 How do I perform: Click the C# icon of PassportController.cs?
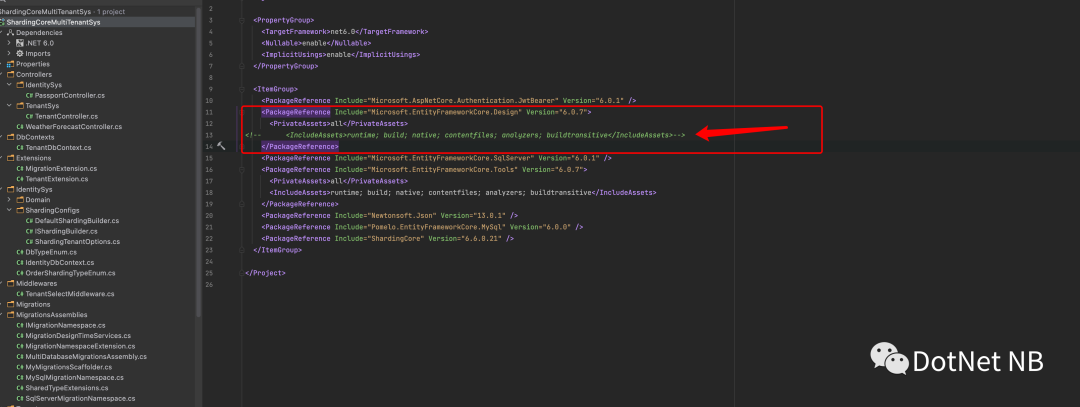tap(30, 95)
